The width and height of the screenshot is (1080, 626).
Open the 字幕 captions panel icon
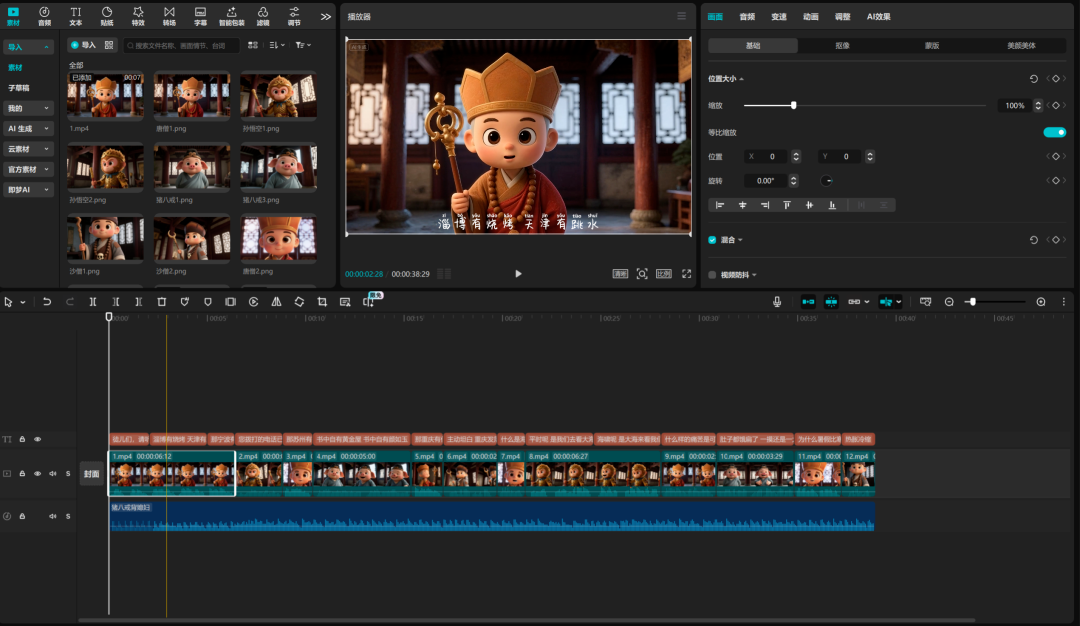(x=200, y=16)
